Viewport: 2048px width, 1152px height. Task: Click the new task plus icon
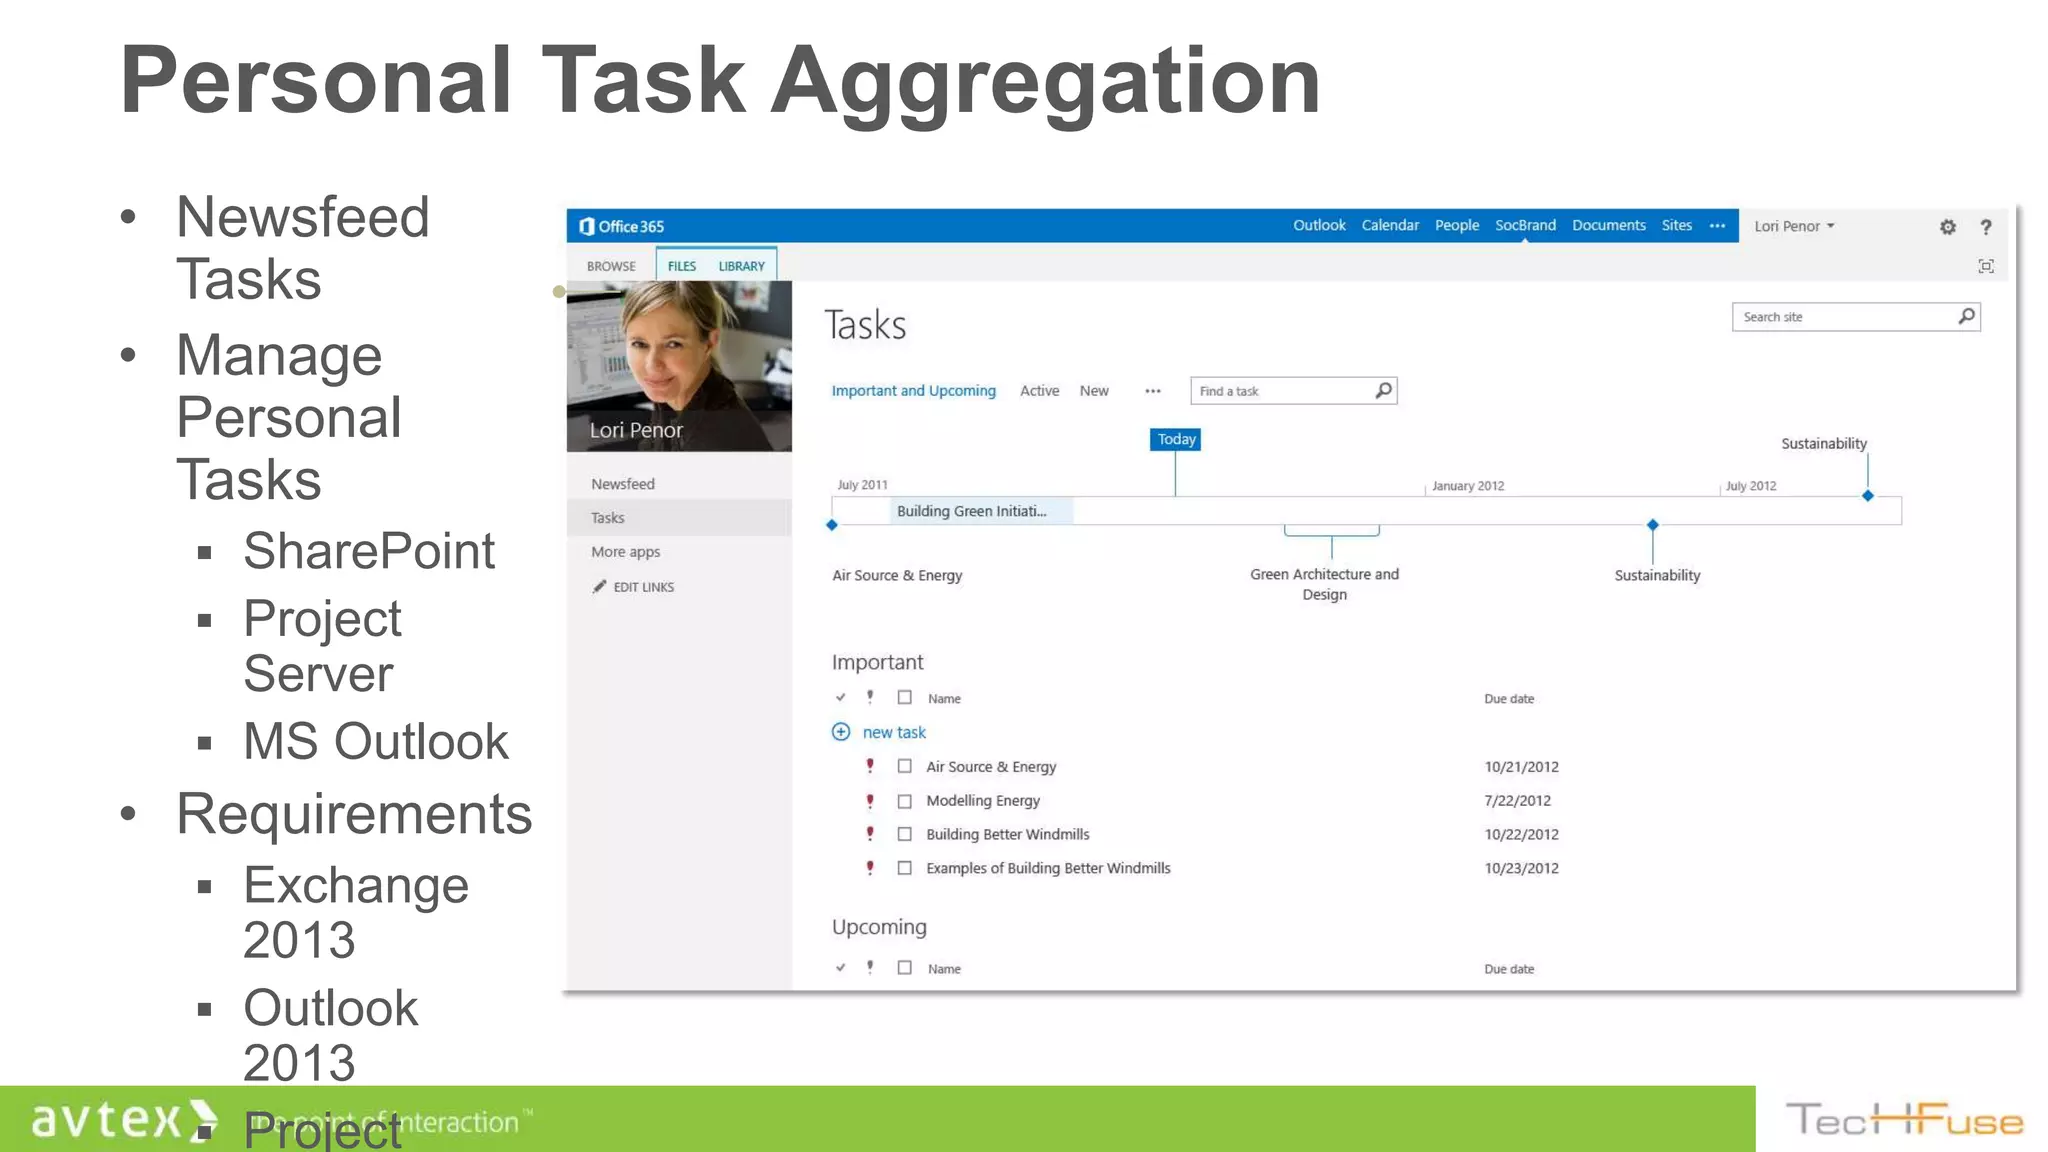pos(841,732)
